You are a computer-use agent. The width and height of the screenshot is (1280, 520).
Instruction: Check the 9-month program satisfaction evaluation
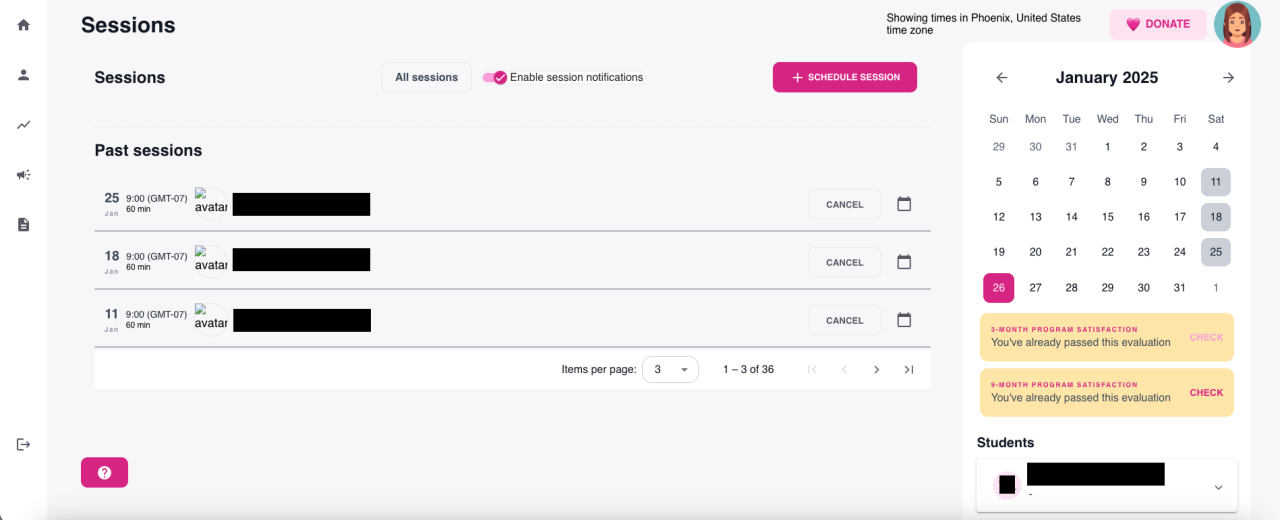click(1206, 393)
